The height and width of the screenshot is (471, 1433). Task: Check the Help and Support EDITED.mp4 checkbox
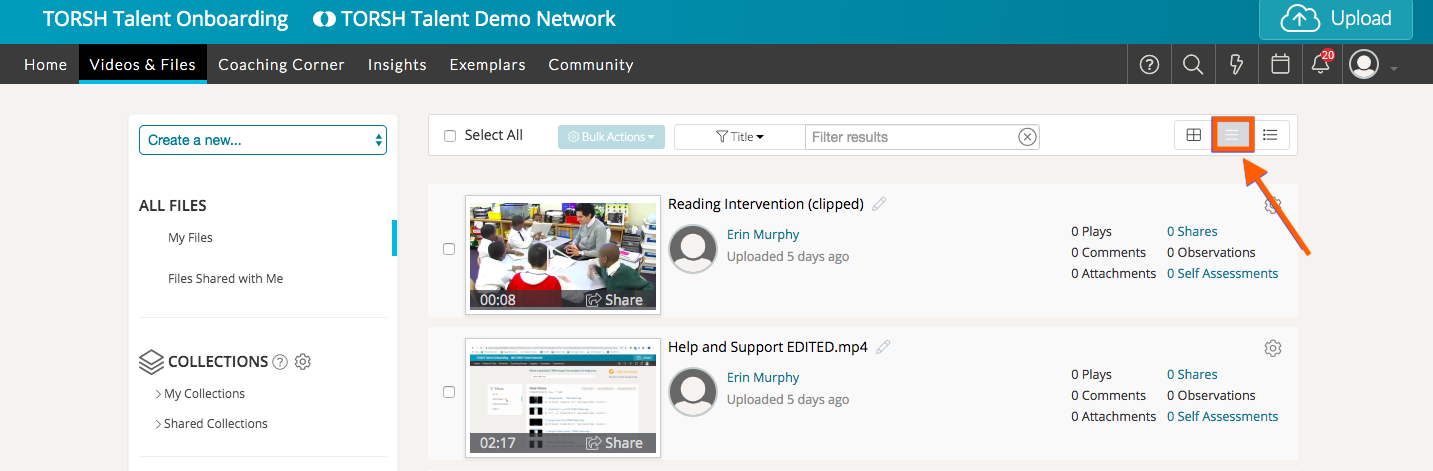tap(449, 392)
